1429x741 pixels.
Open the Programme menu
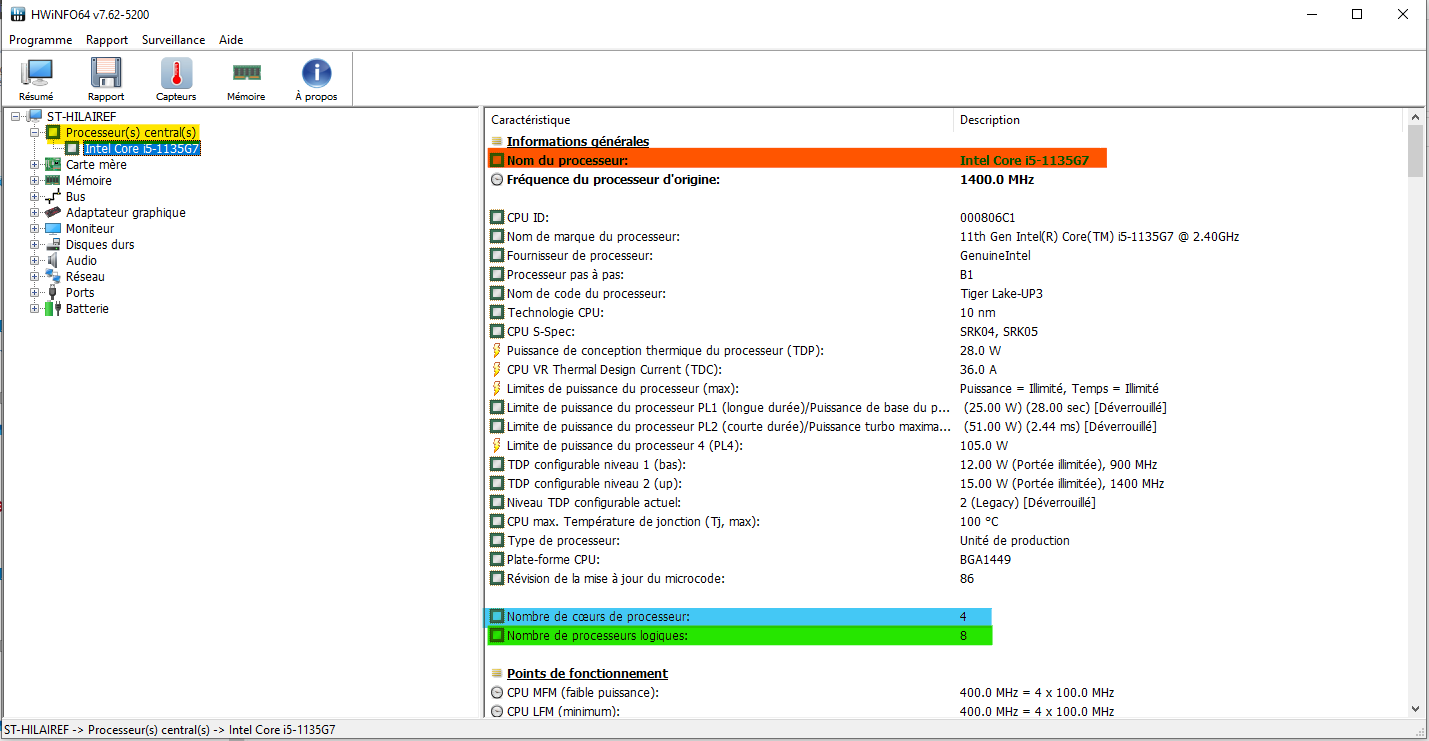[41, 40]
